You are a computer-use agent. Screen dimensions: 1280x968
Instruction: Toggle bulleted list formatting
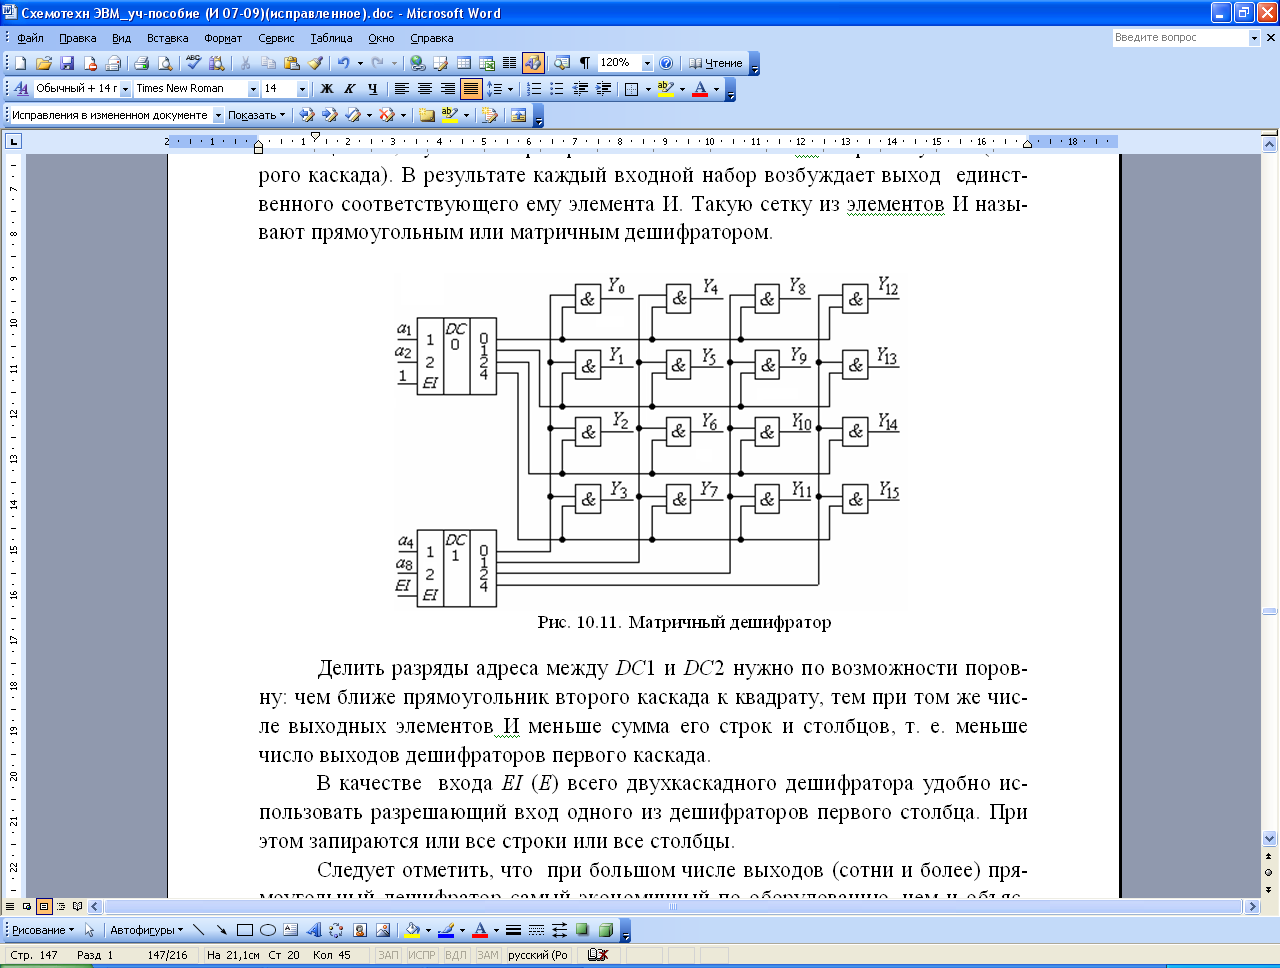557,89
